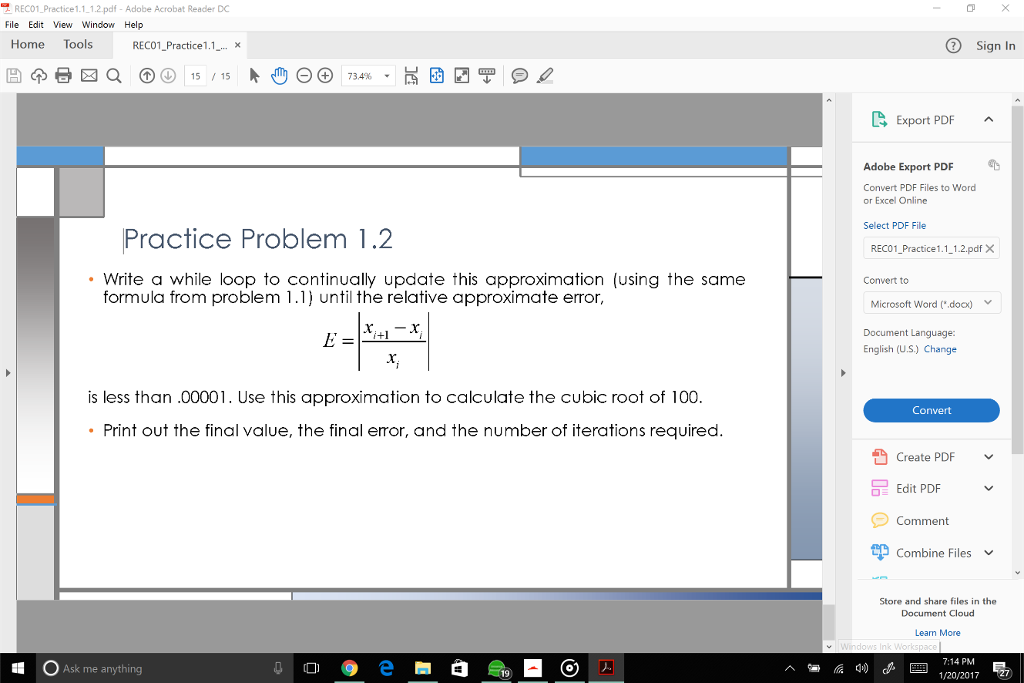Print the PDF document
1024x683 pixels.
pos(62,75)
